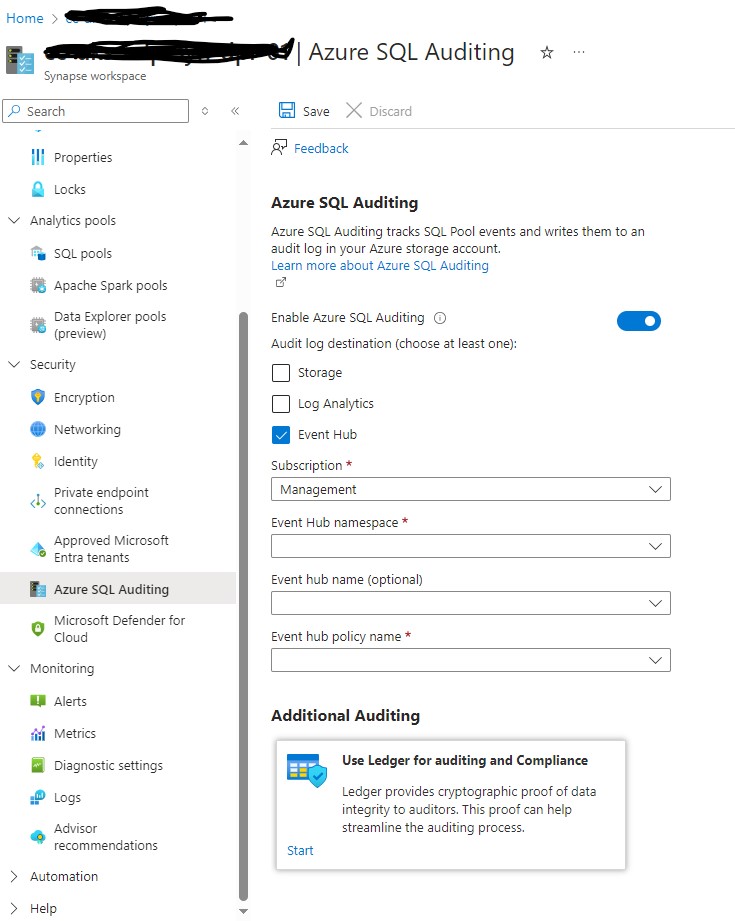
Task: Click the sidebar scroll down arrow
Action: click(243, 911)
